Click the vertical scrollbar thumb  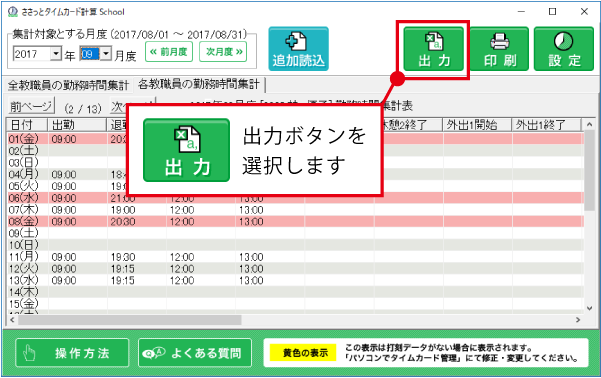(x=590, y=170)
